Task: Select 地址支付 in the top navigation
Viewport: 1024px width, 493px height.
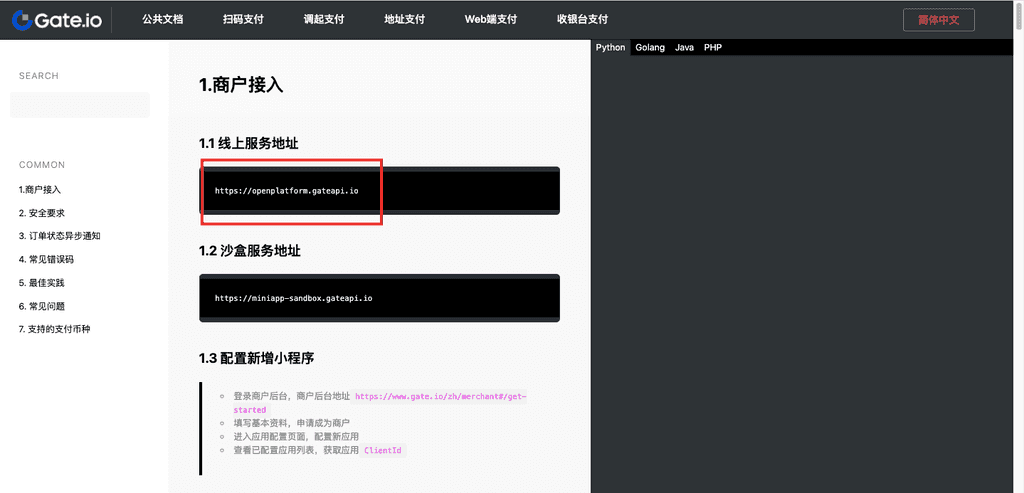Action: point(406,19)
